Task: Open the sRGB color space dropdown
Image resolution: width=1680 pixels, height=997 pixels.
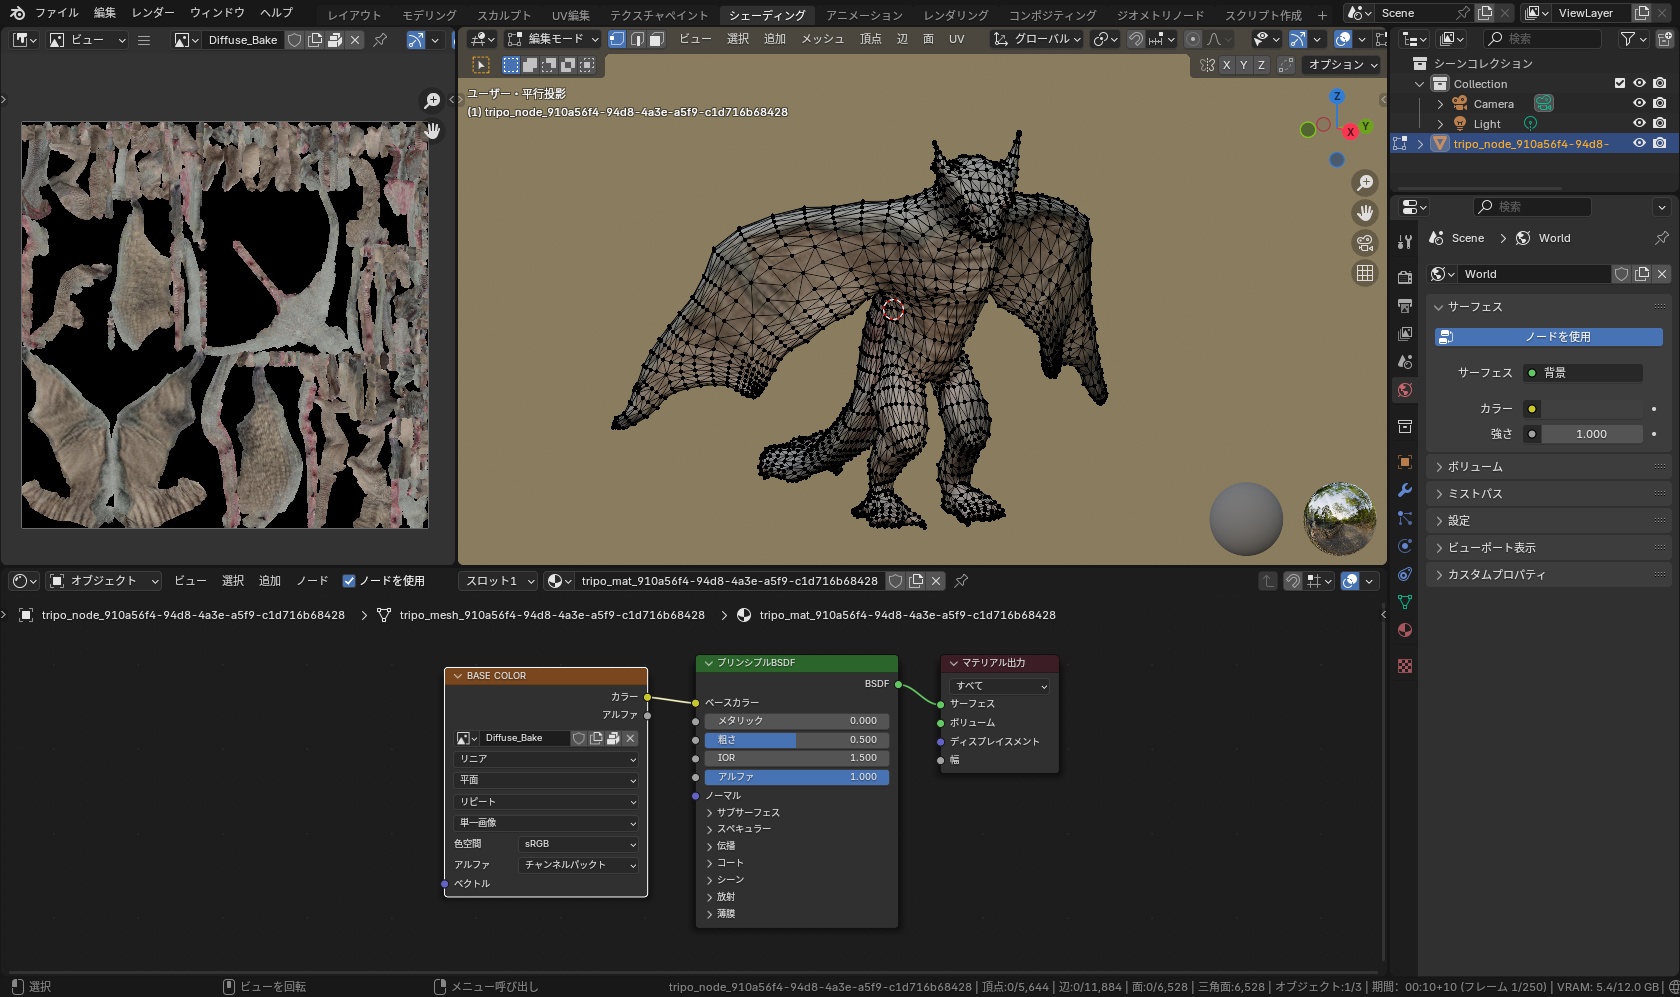Action: pyautogui.click(x=578, y=844)
